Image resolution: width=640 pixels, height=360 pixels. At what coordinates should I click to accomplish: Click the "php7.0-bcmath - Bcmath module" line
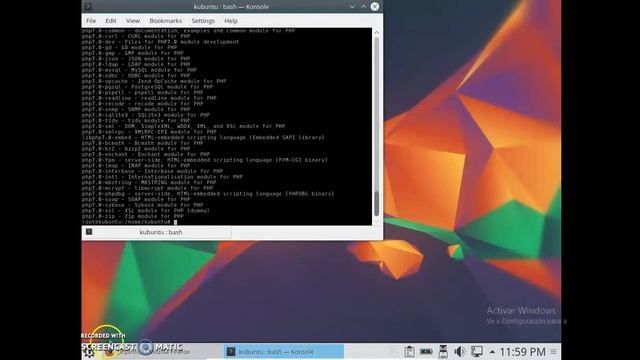(142, 143)
